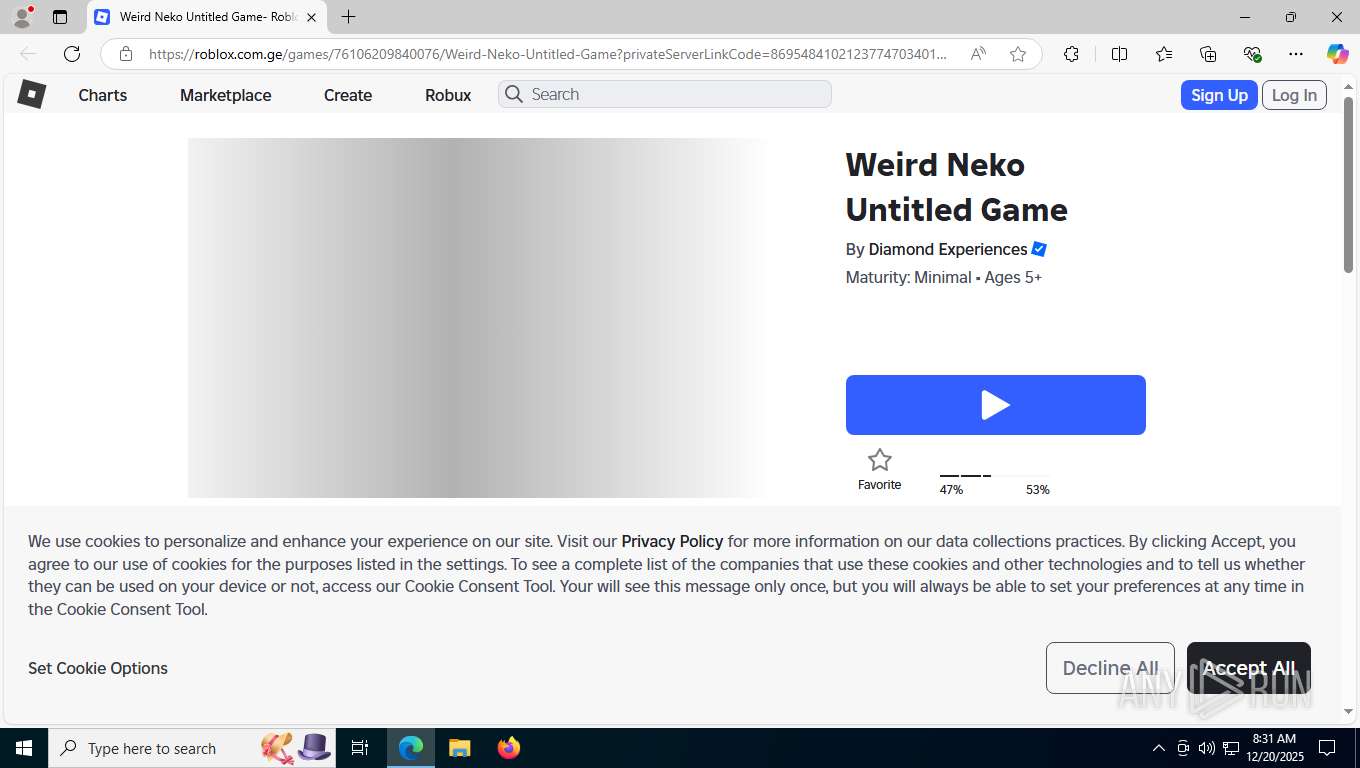This screenshot has height=768, width=1360.
Task: Open the Favorites list icon
Action: coord(1164,54)
